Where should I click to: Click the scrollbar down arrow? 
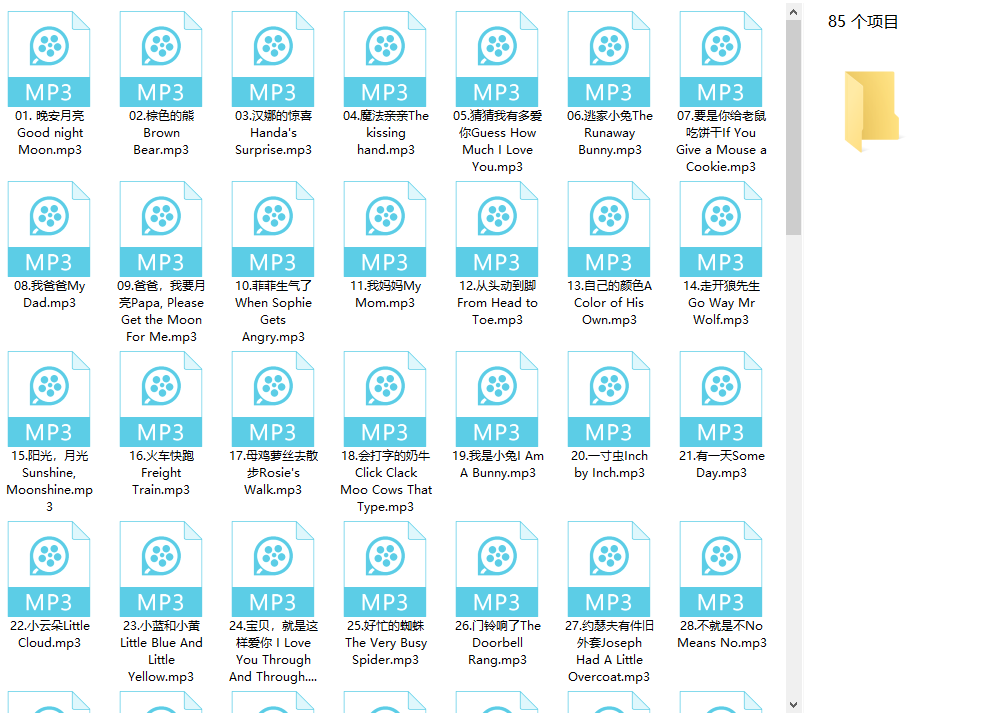tap(793, 704)
